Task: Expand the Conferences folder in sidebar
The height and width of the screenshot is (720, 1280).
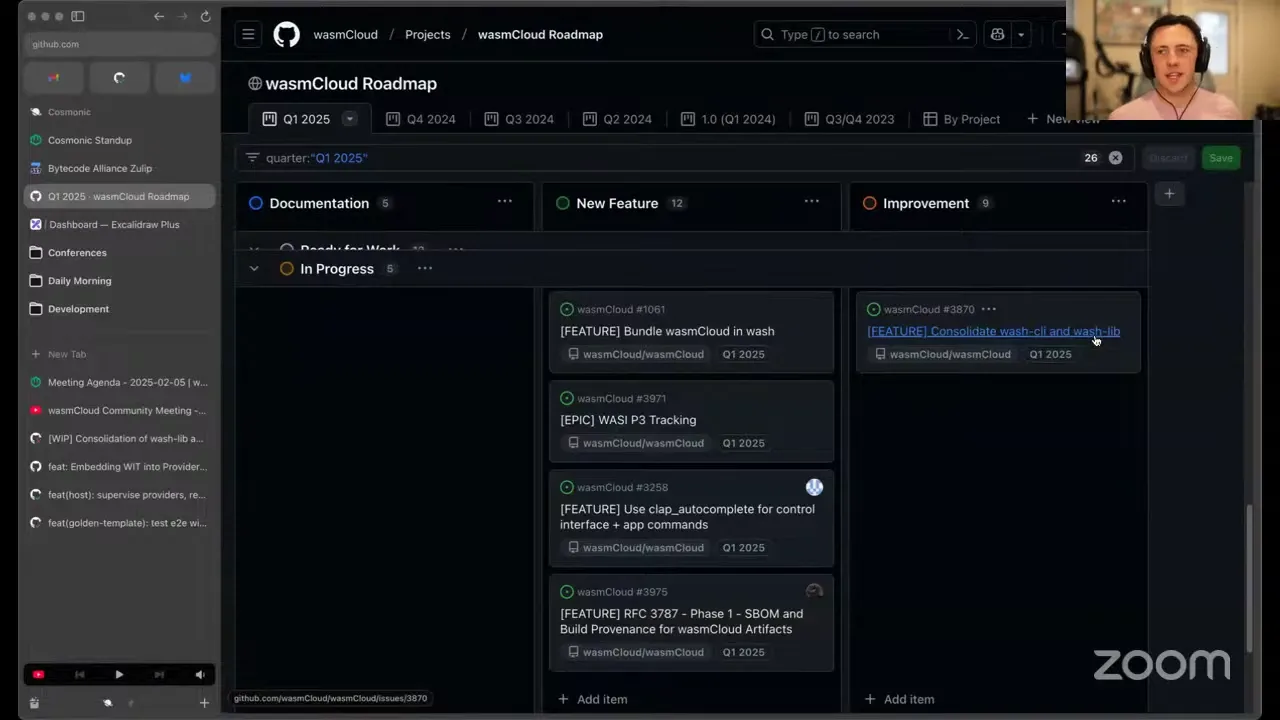Action: (119, 252)
